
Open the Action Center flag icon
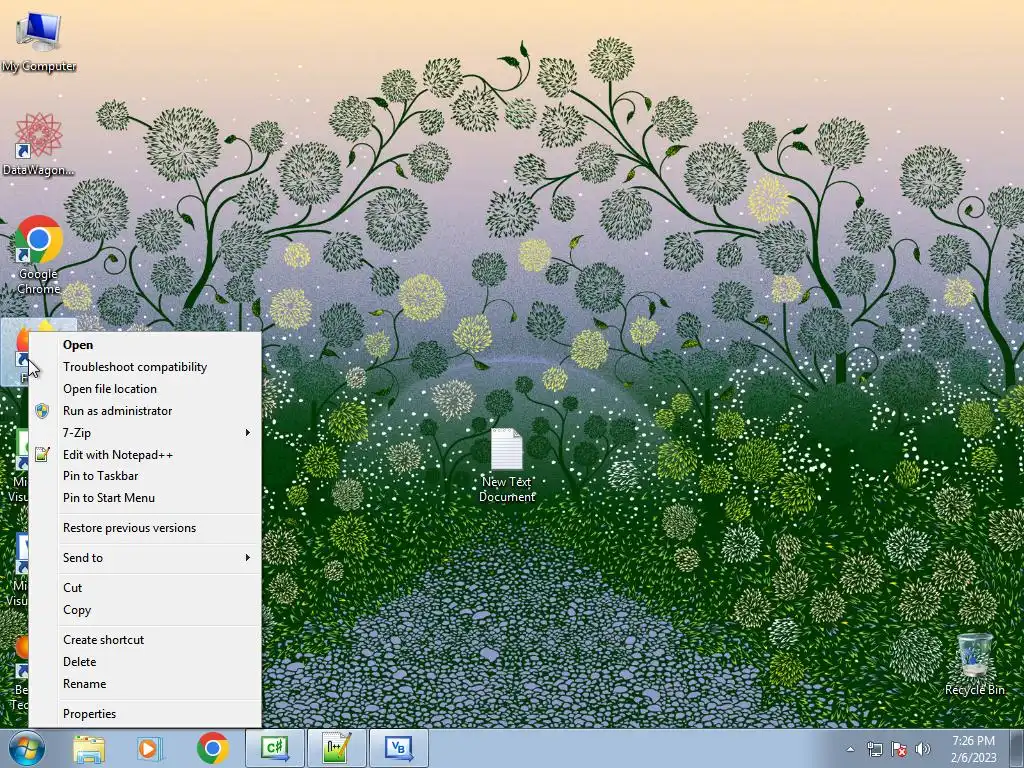coord(899,749)
